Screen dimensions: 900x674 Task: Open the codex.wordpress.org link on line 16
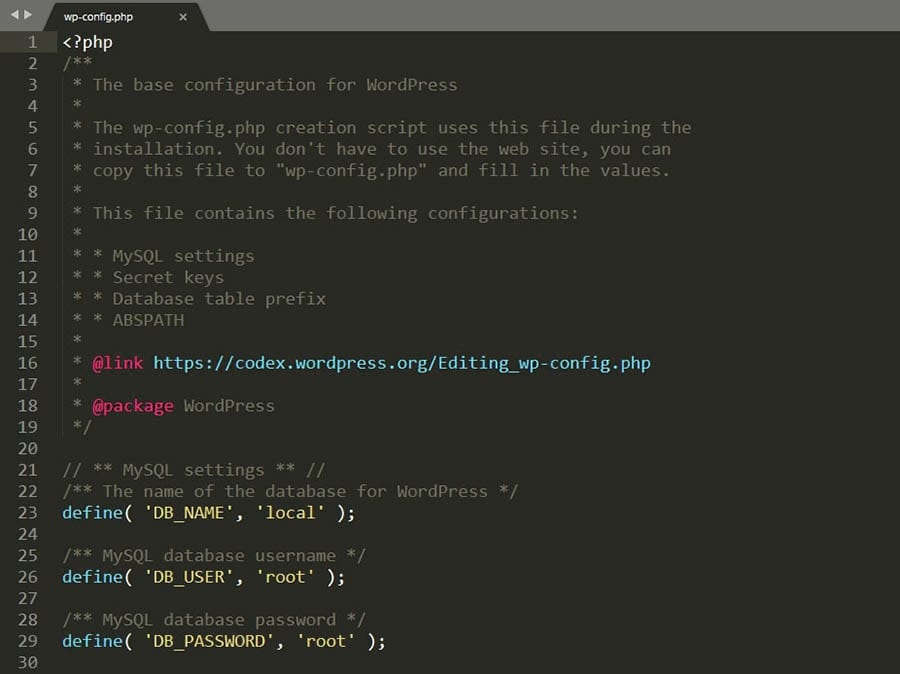(401, 363)
